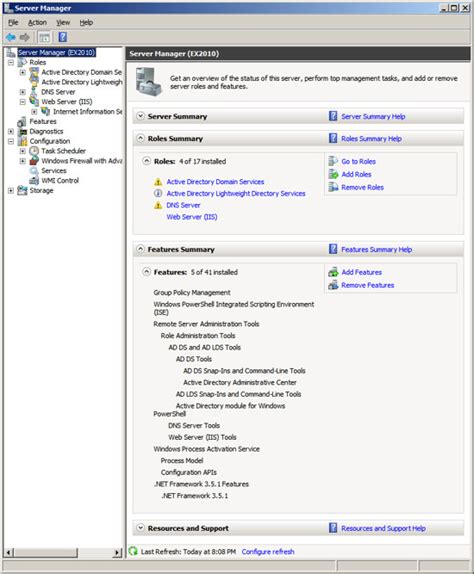The image size is (474, 574).
Task: Click the Active Directory Administrative Center text
Action: click(240, 382)
